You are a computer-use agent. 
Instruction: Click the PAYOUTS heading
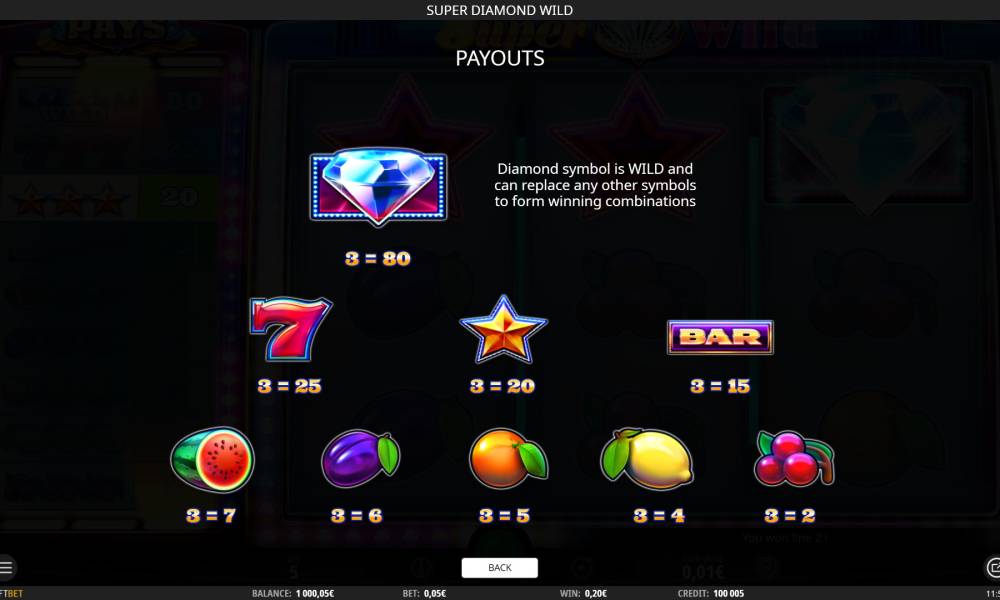click(x=500, y=58)
